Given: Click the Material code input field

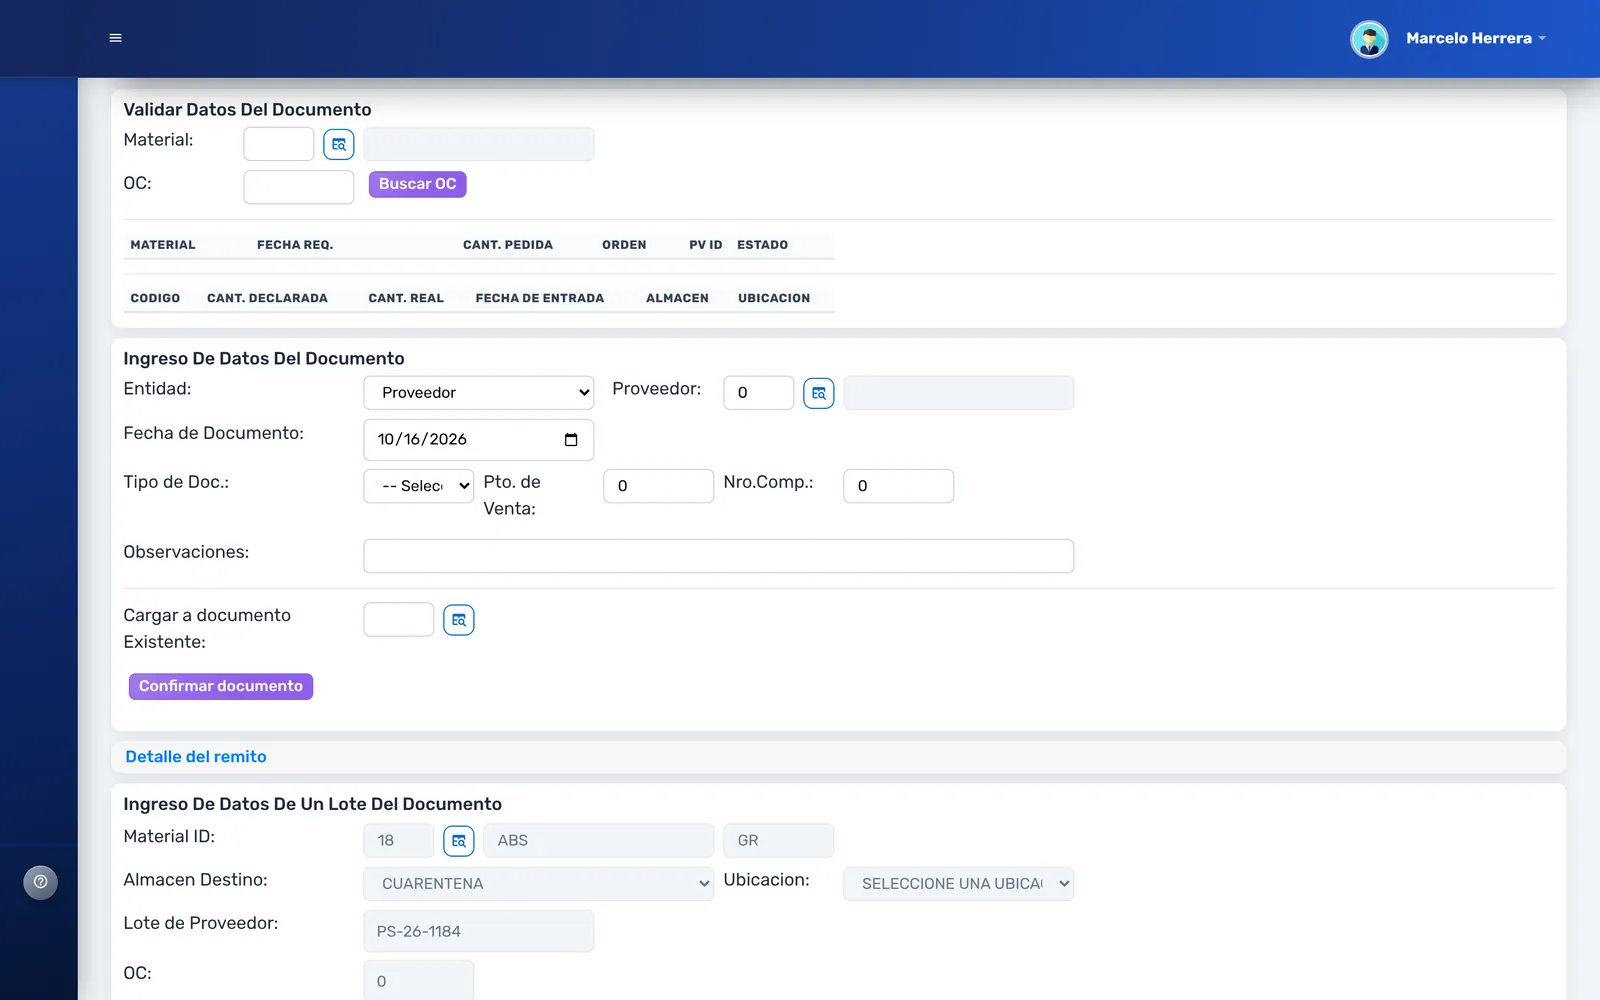Looking at the screenshot, I should [279, 144].
